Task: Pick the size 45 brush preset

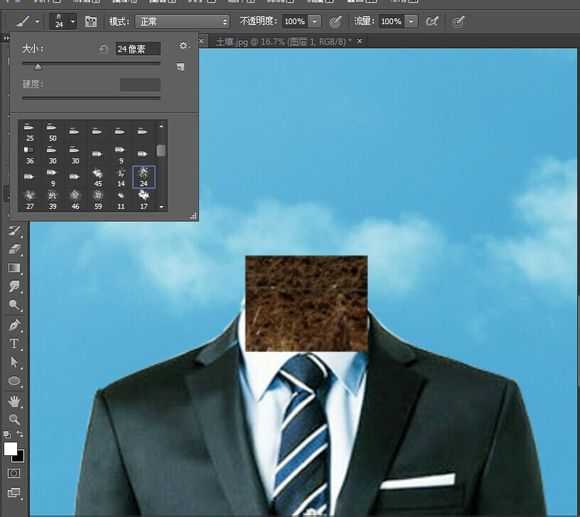Action: (x=98, y=178)
